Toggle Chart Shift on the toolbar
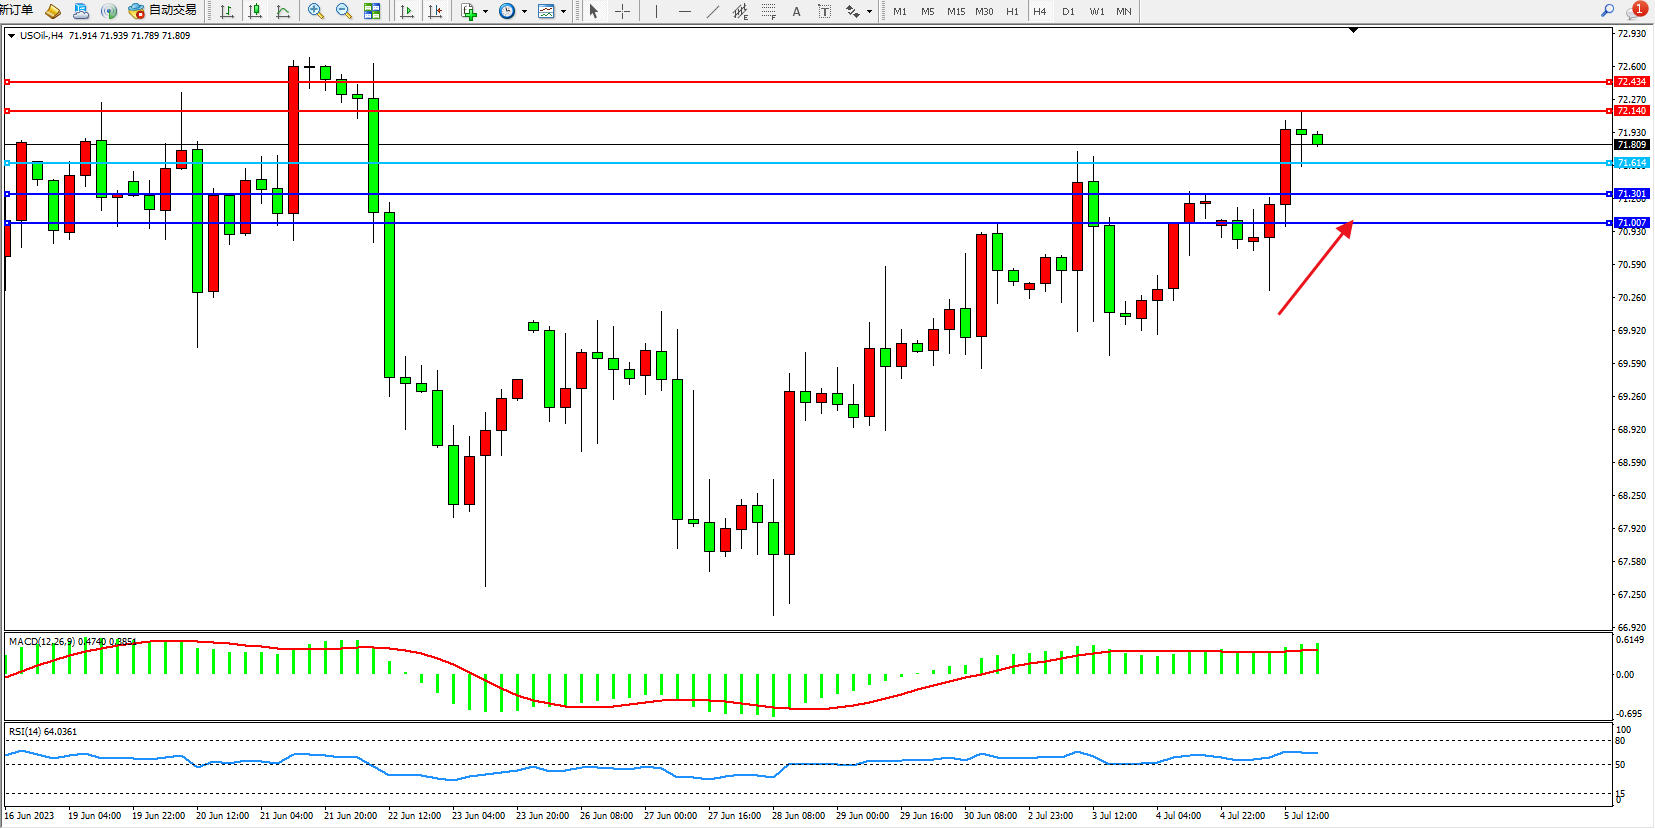This screenshot has width=1655, height=829. pyautogui.click(x=435, y=11)
